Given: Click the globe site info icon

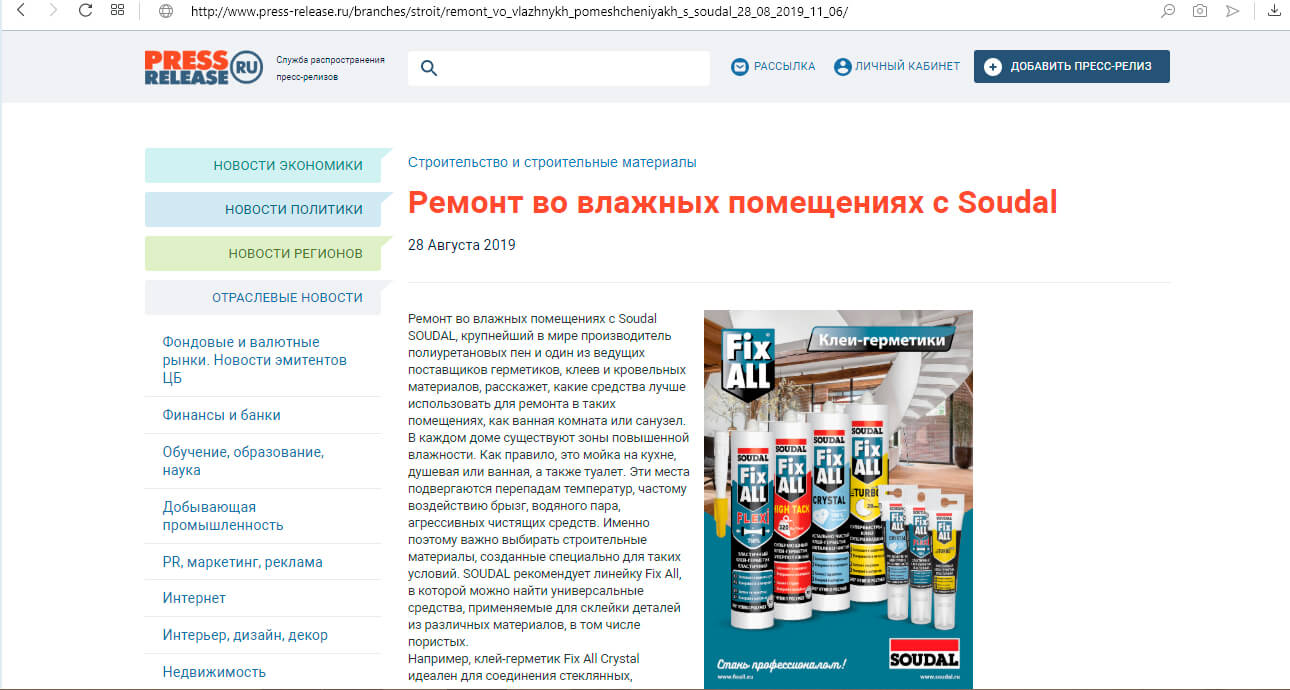Looking at the screenshot, I should tap(166, 11).
